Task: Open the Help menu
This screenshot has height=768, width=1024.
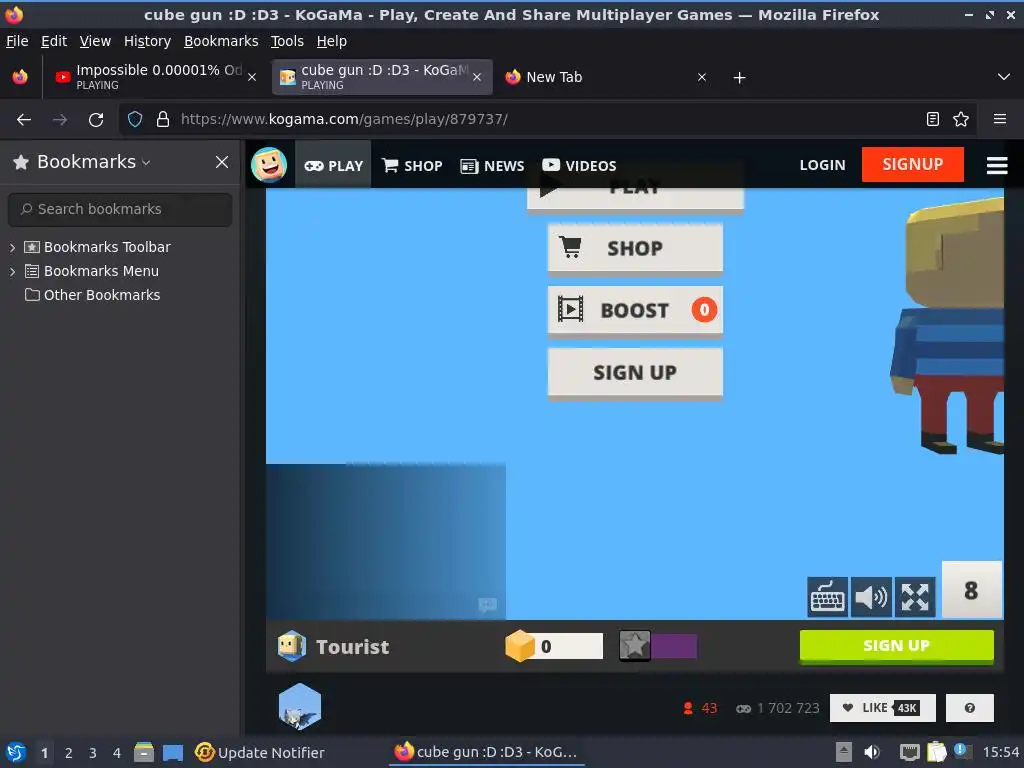Action: (x=331, y=41)
